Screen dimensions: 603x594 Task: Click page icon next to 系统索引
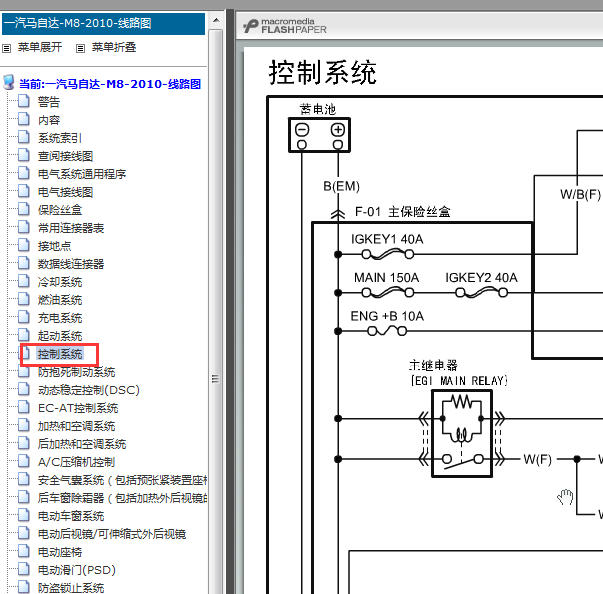pos(24,137)
